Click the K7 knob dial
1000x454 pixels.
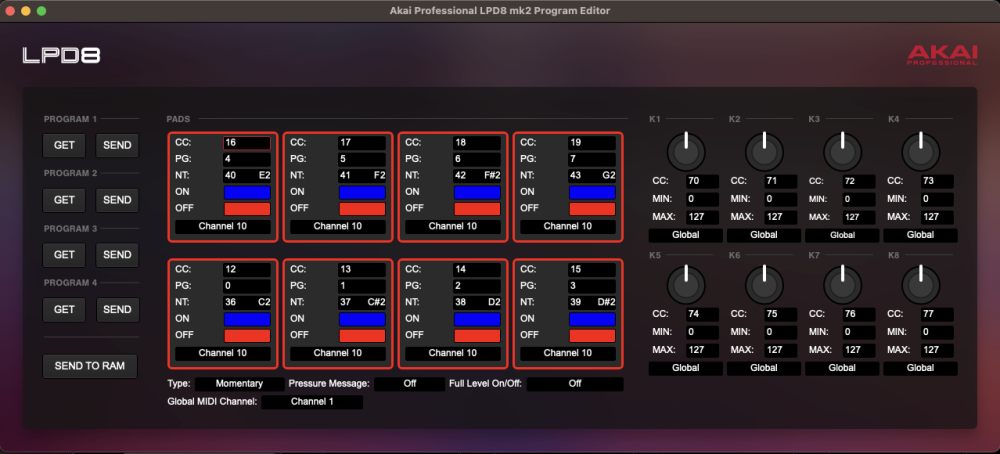[x=842, y=284]
